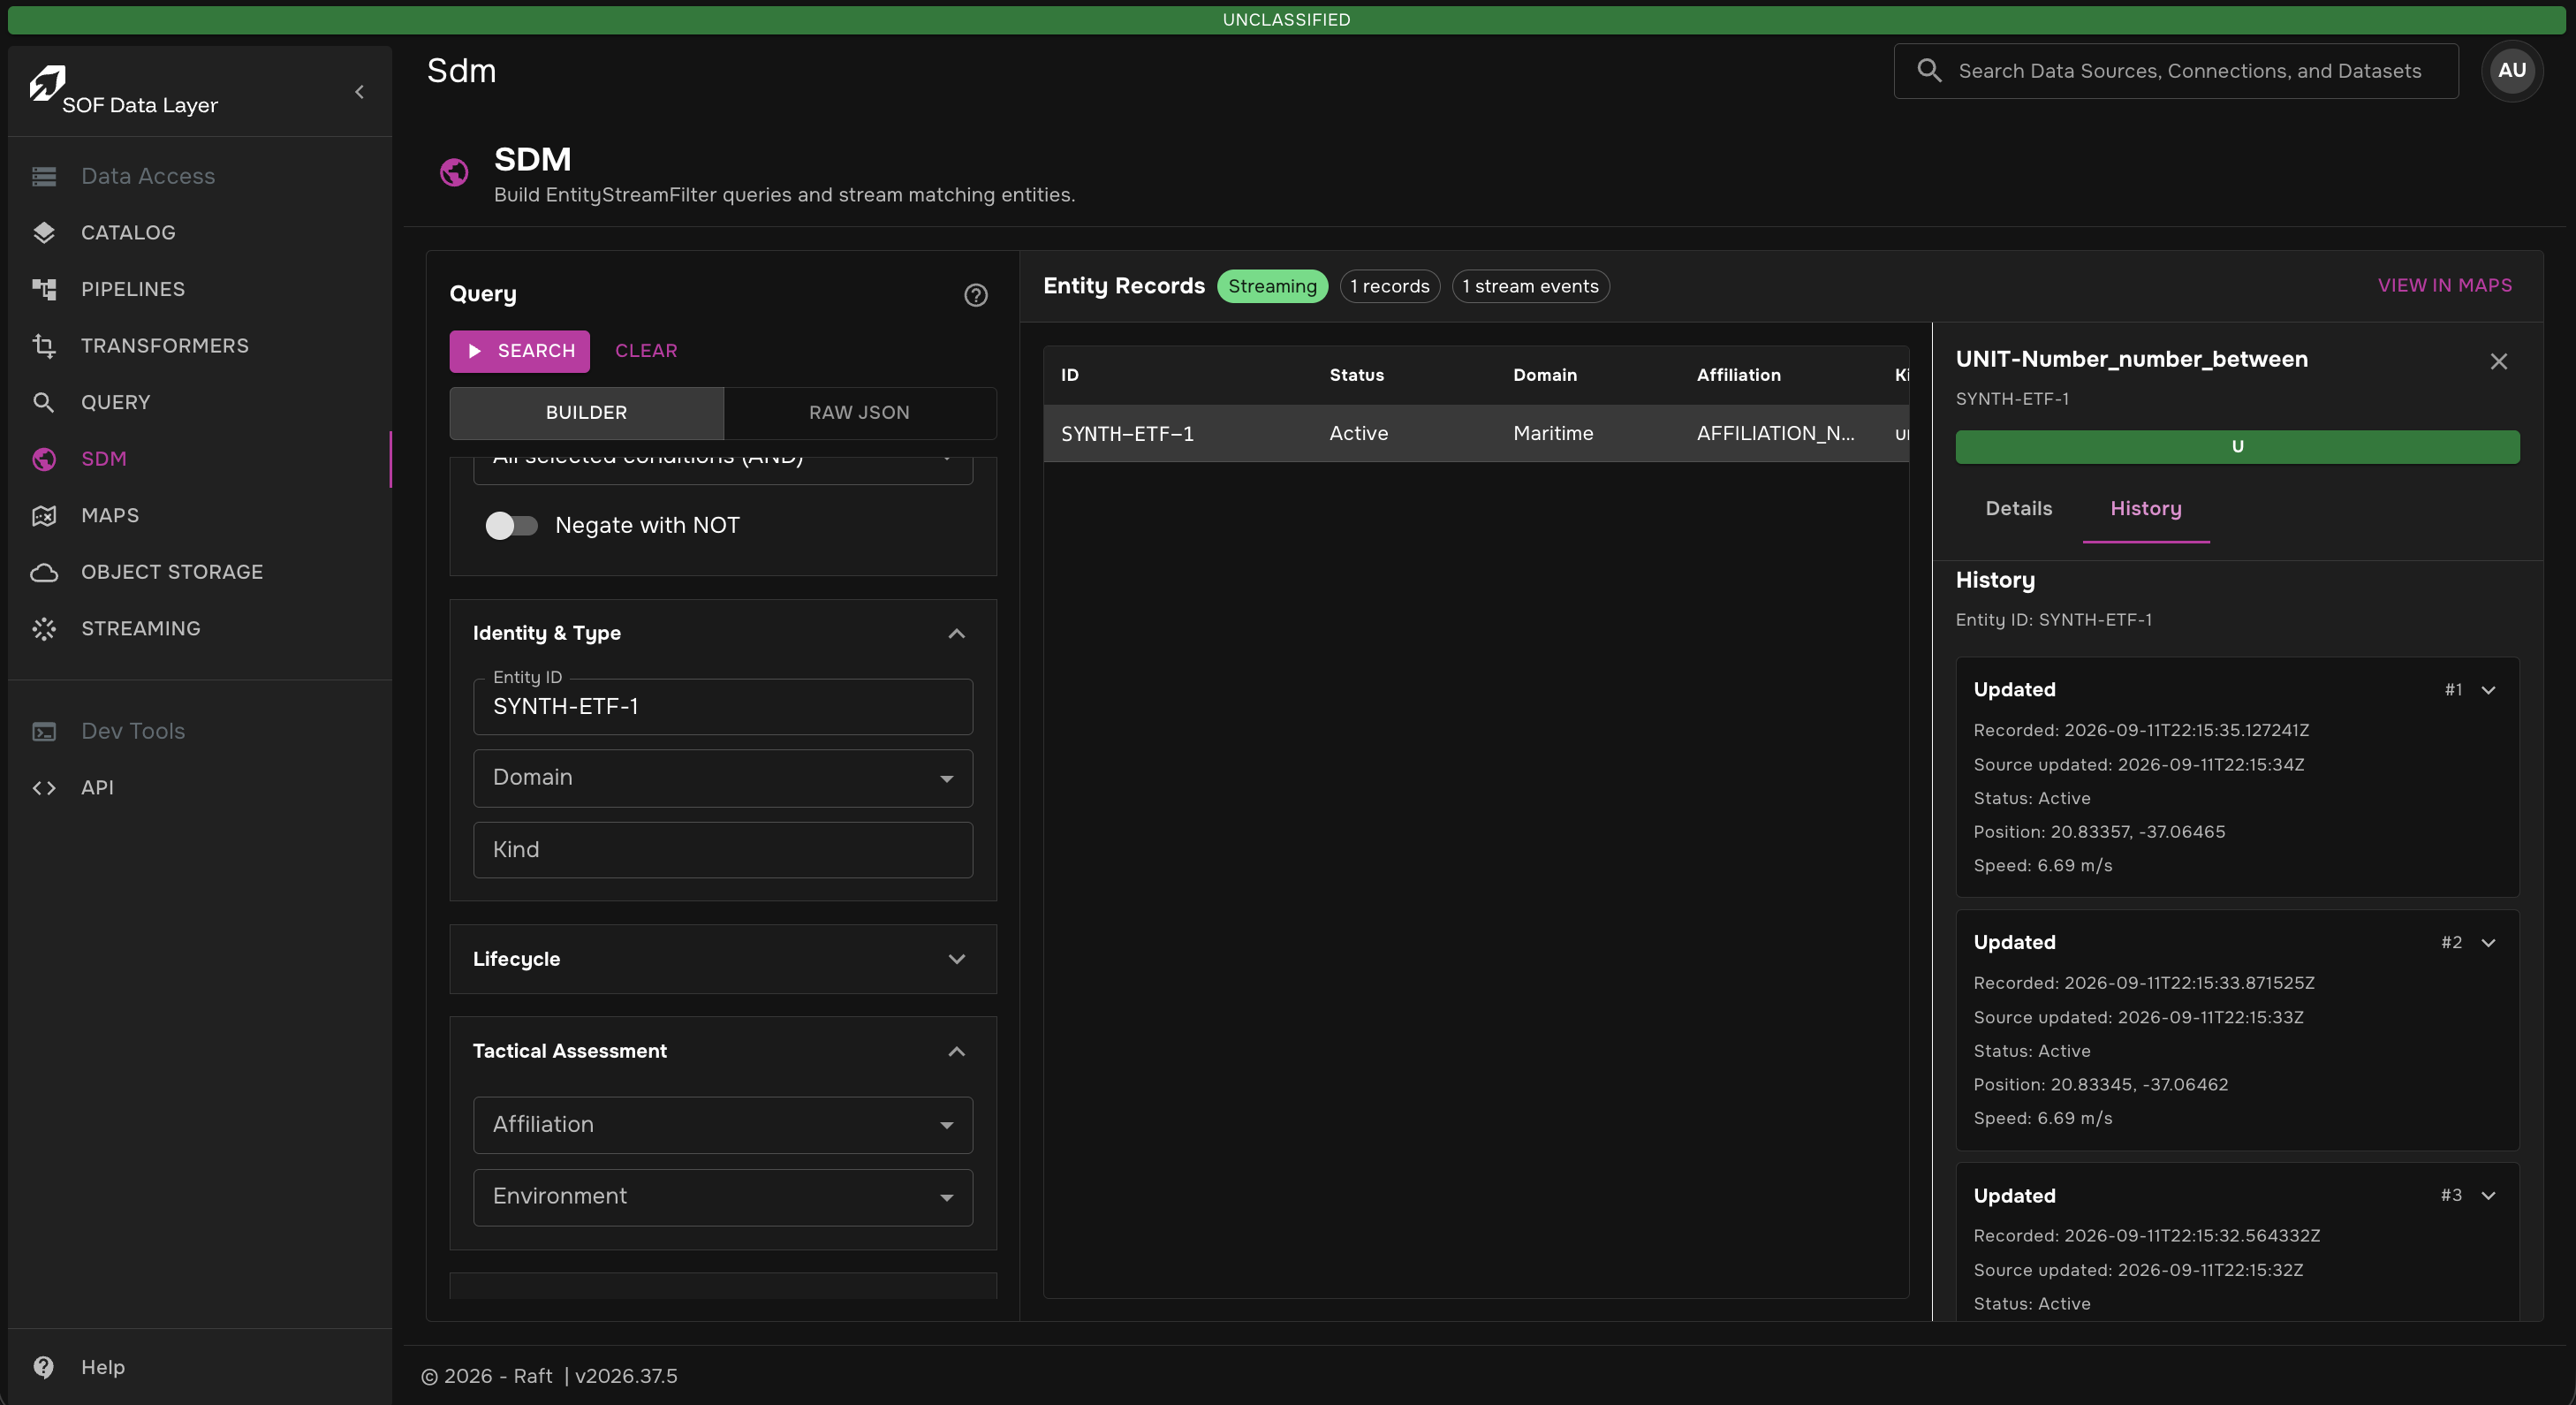Switch to the RAW JSON tab
The image size is (2576, 1405).
(859, 413)
